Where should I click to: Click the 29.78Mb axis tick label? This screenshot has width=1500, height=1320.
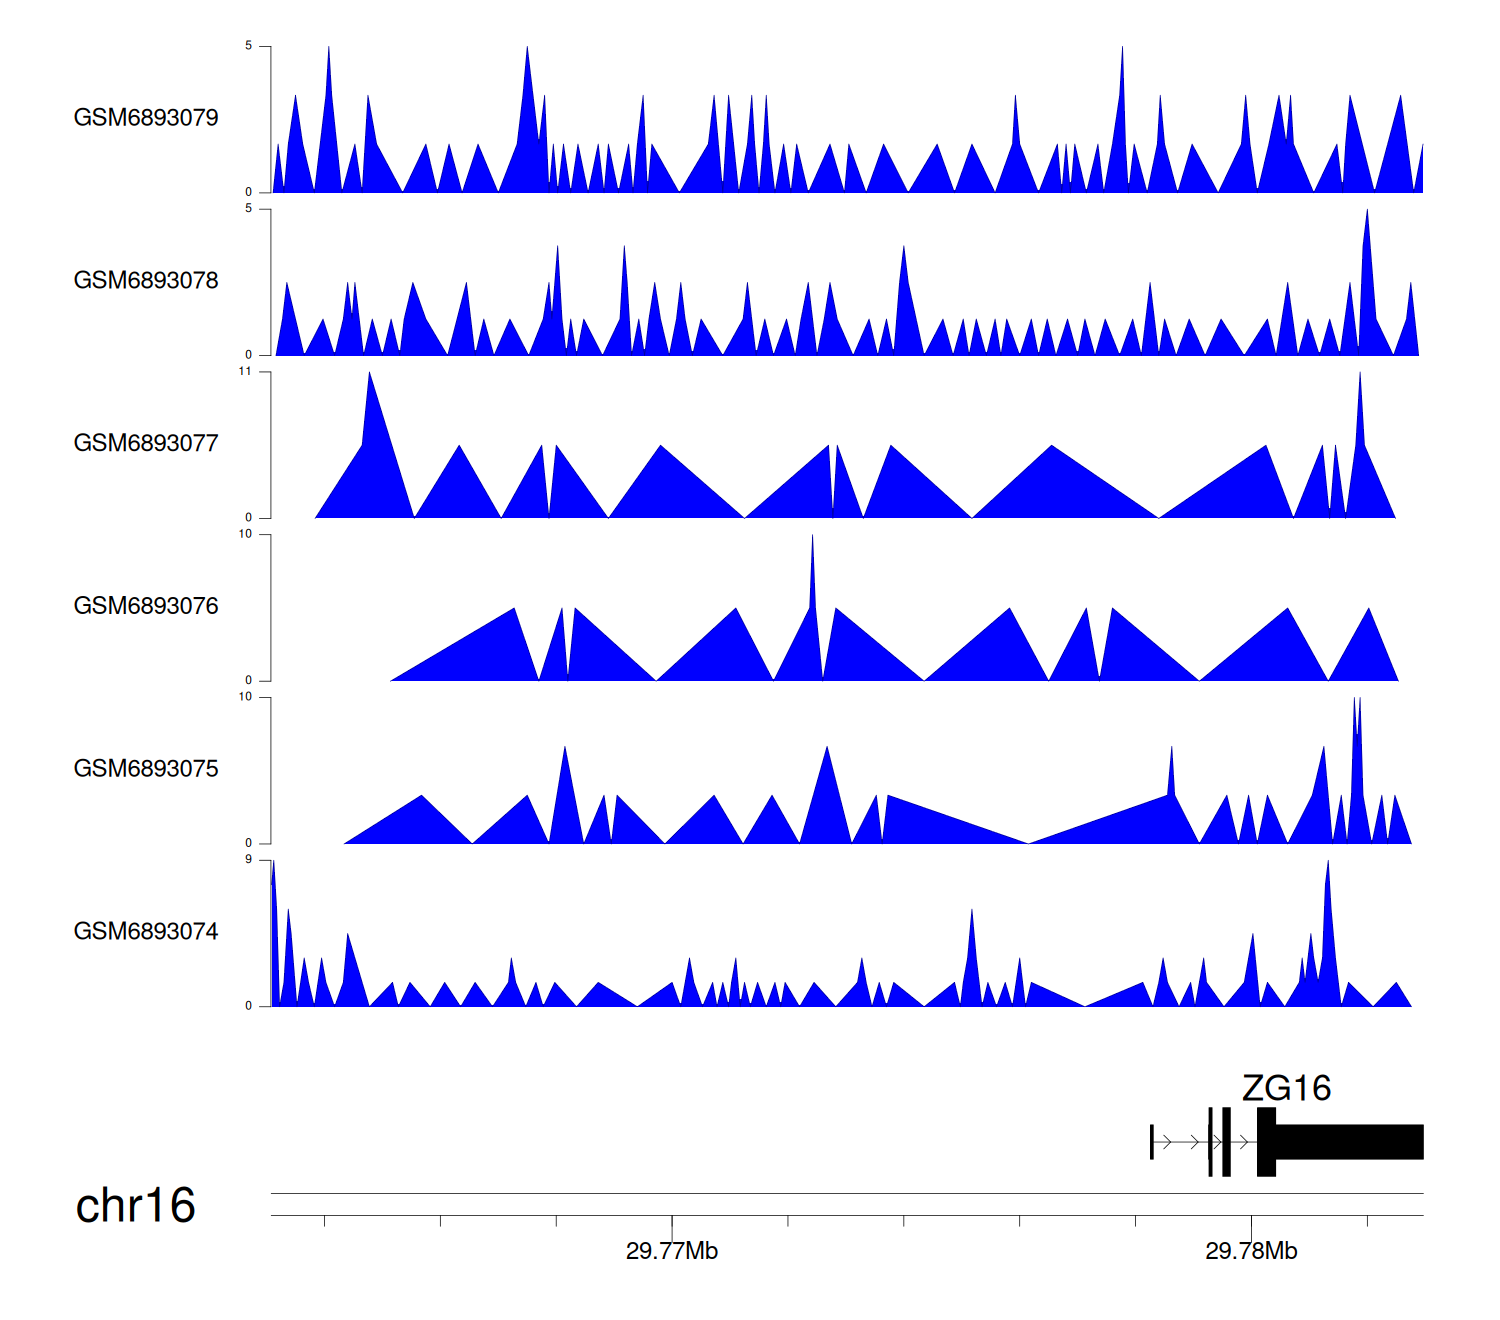click(x=1251, y=1251)
